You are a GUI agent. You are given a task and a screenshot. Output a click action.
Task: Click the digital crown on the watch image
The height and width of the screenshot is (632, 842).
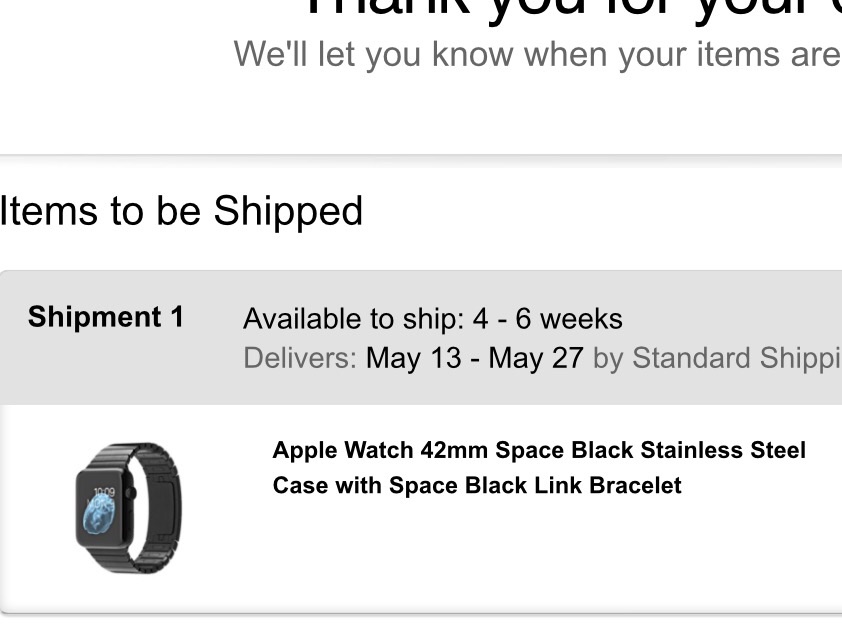click(130, 493)
